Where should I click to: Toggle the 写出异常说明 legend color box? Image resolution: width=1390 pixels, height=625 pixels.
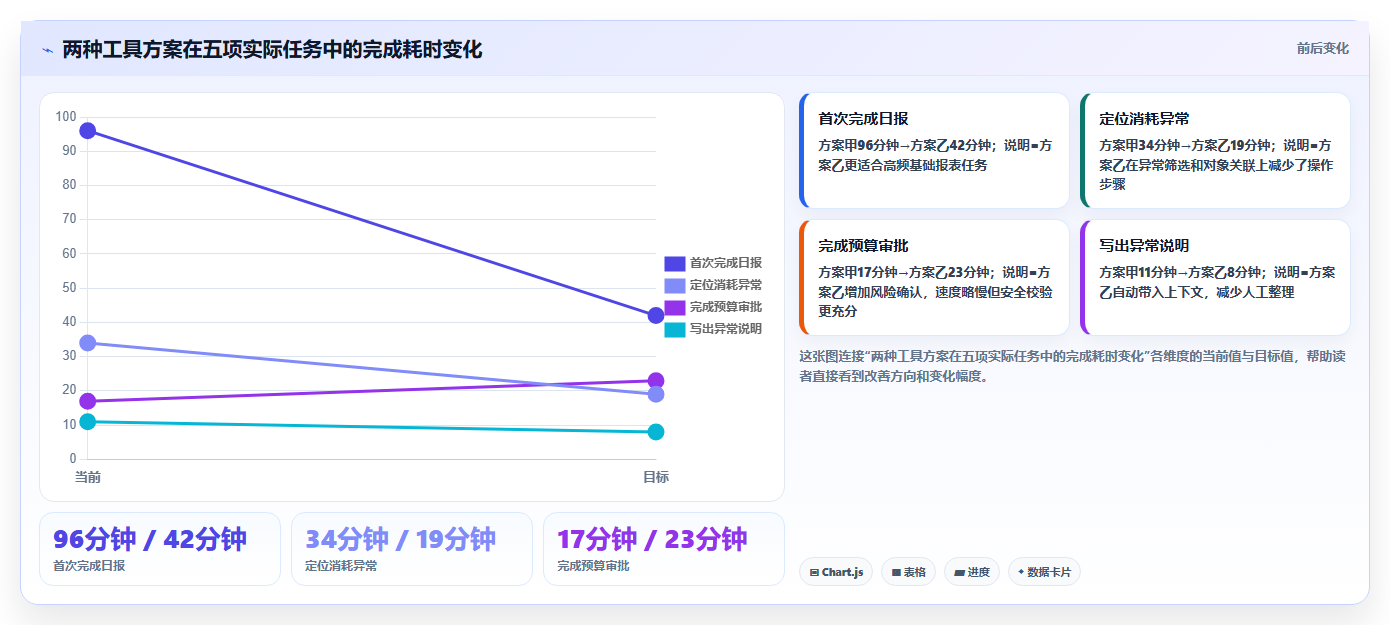pos(675,329)
